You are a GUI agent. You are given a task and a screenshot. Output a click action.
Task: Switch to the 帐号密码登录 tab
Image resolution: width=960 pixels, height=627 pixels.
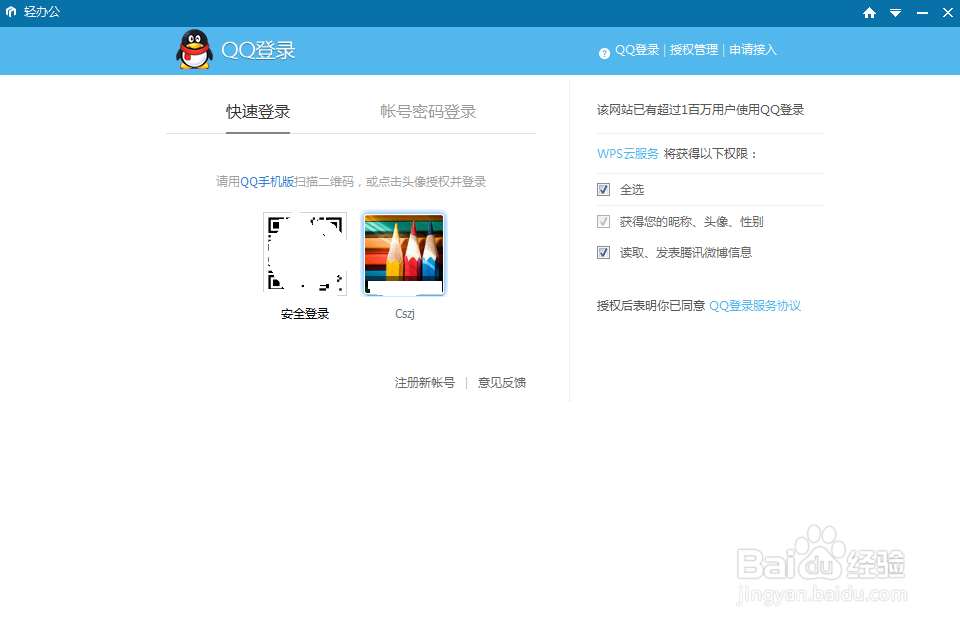click(428, 112)
